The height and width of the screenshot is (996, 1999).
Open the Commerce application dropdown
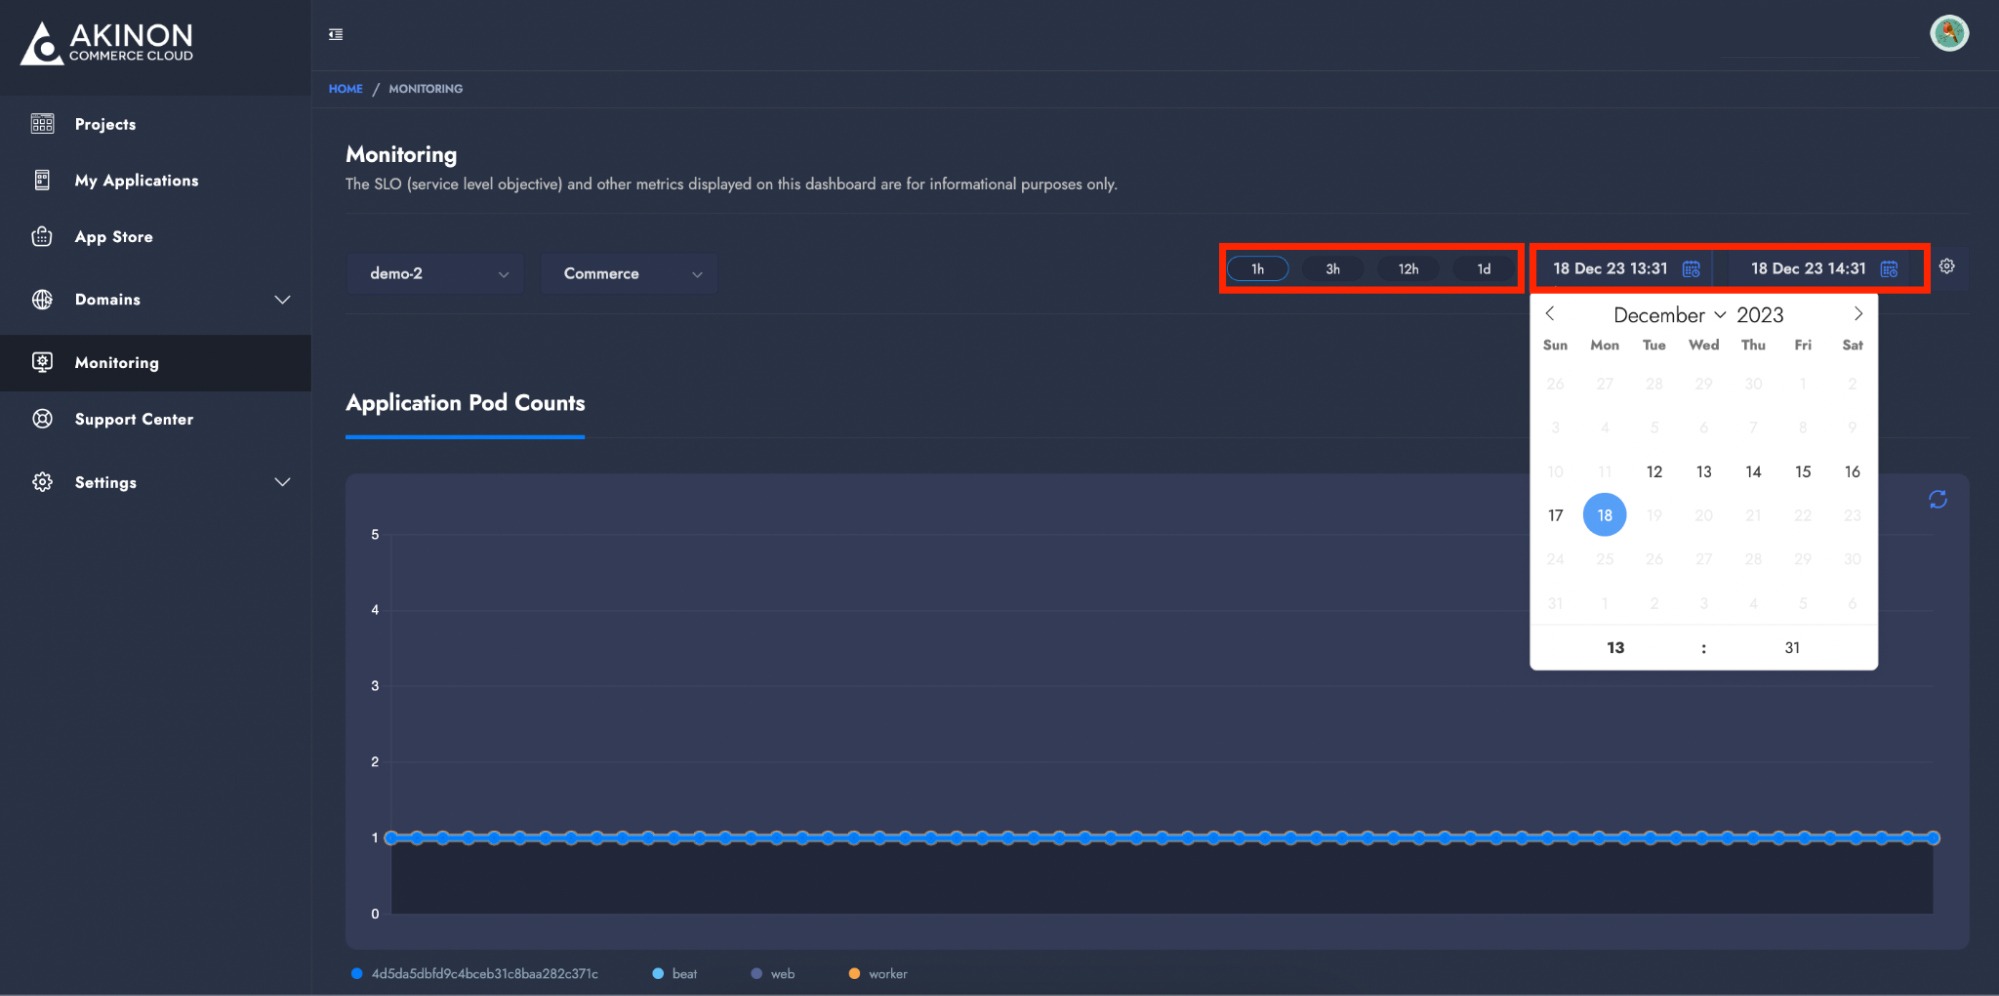pos(630,274)
